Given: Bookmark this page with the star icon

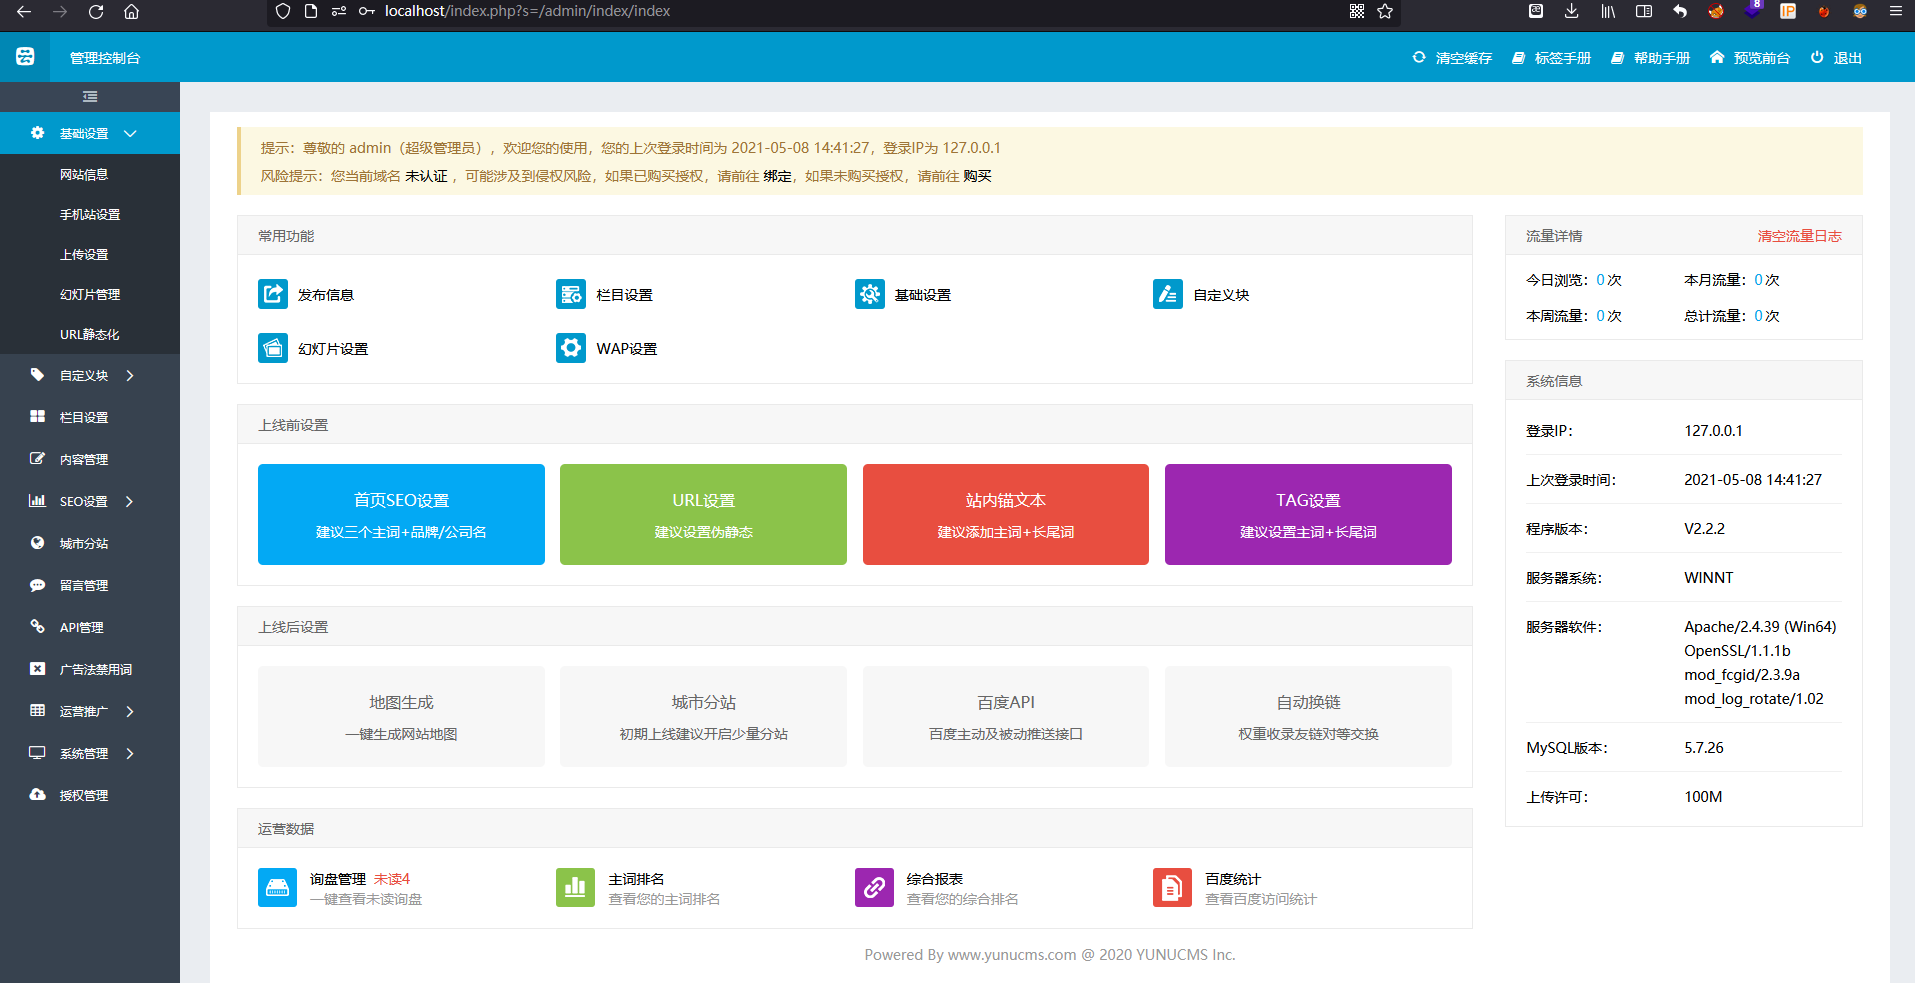Looking at the screenshot, I should point(1385,11).
